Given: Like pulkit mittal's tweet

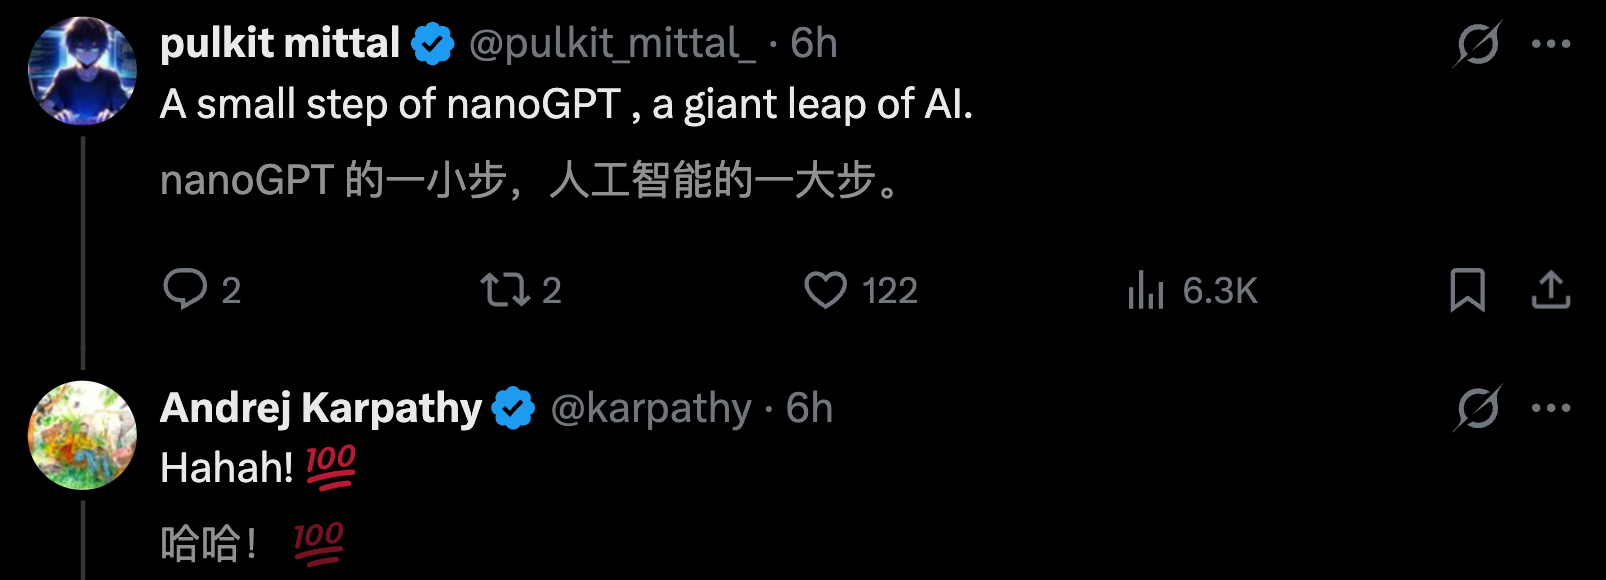Looking at the screenshot, I should 826,290.
